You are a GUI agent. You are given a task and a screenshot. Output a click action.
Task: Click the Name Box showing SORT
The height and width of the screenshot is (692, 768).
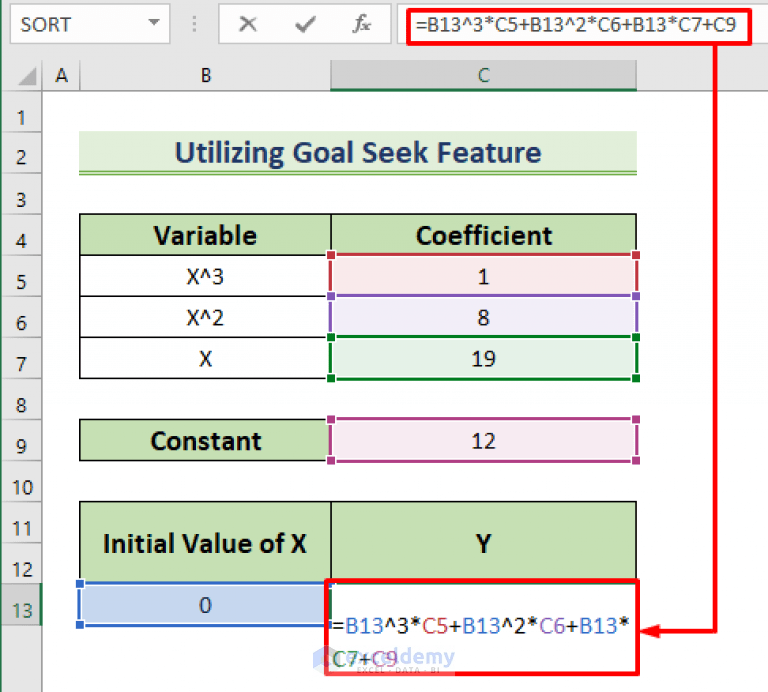pos(90,24)
